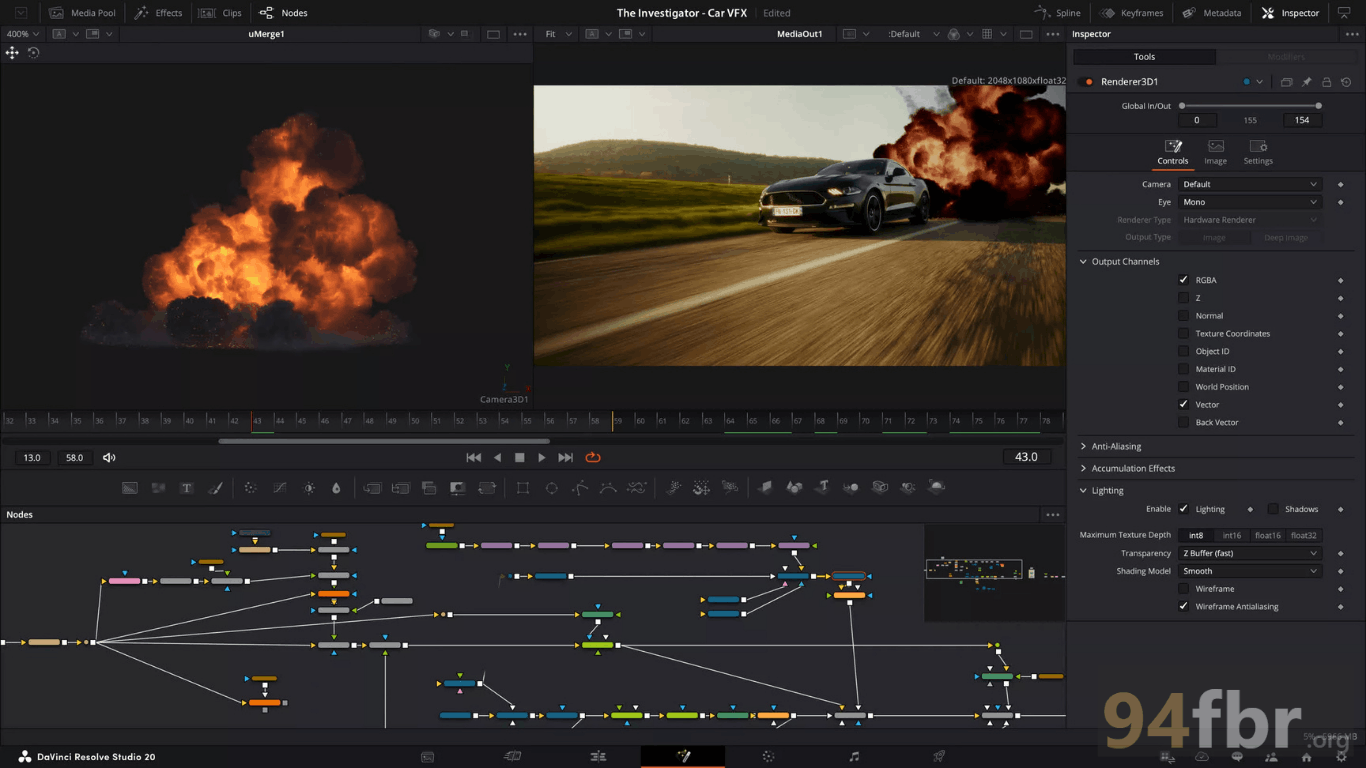Open the Spline editor panel
Viewport: 1366px width, 768px height.
click(x=1058, y=13)
